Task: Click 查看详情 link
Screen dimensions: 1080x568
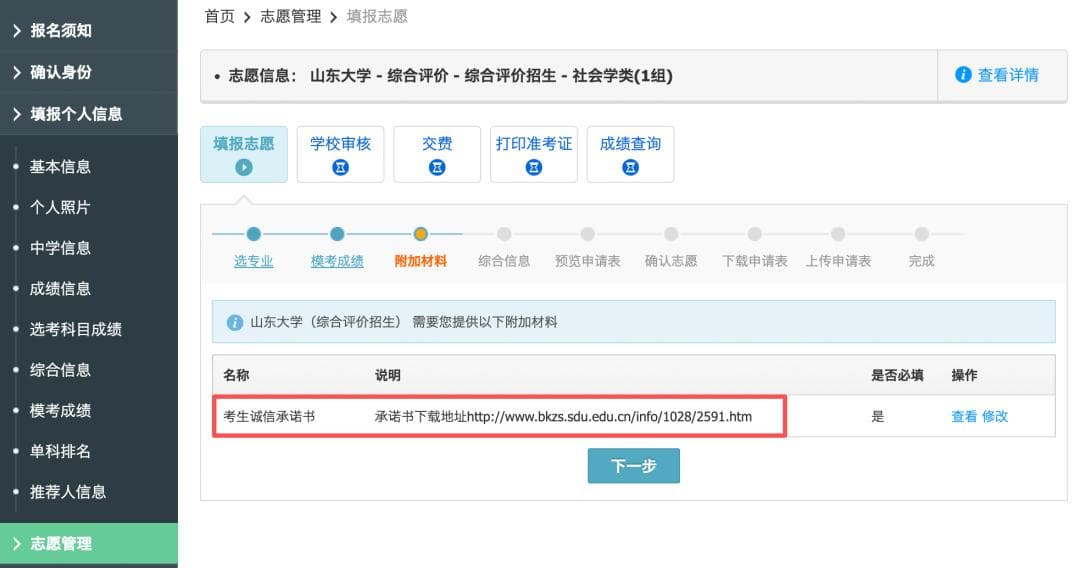Action: [x=1008, y=75]
